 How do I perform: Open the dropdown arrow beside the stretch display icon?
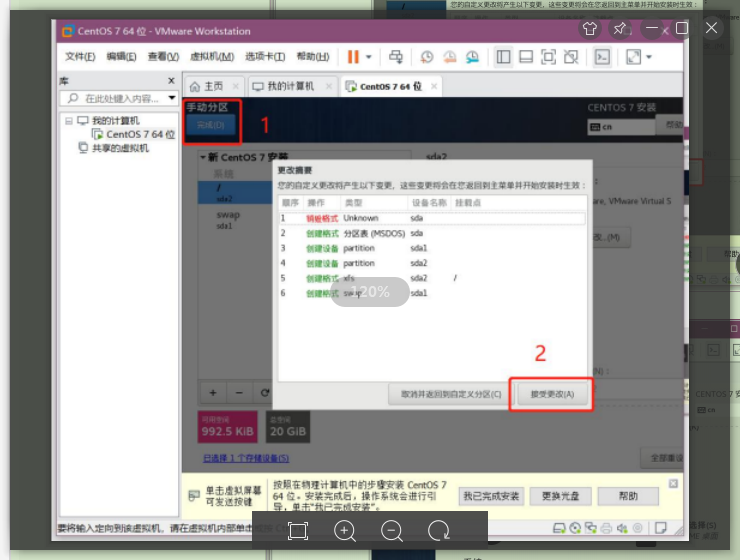(x=649, y=57)
